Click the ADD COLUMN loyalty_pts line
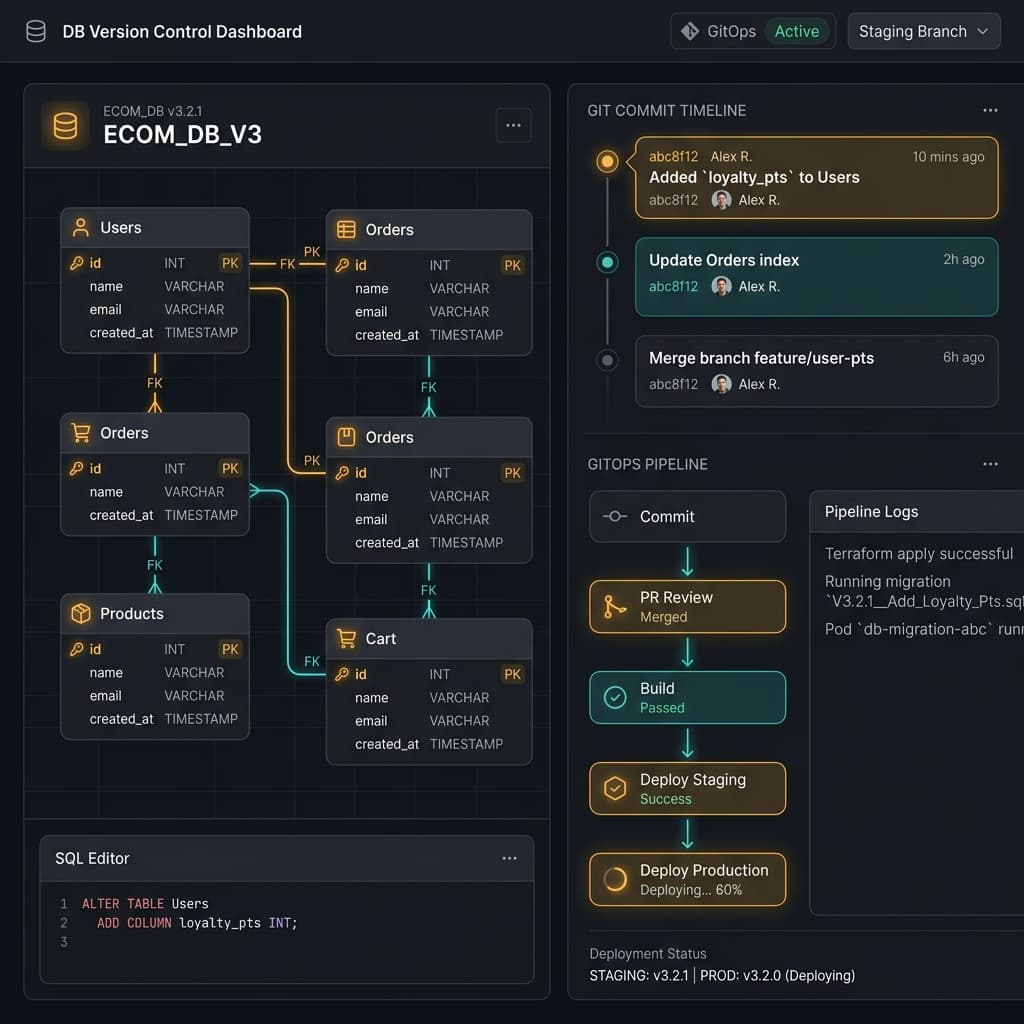Screen dimensions: 1024x1024 pyautogui.click(x=197, y=923)
